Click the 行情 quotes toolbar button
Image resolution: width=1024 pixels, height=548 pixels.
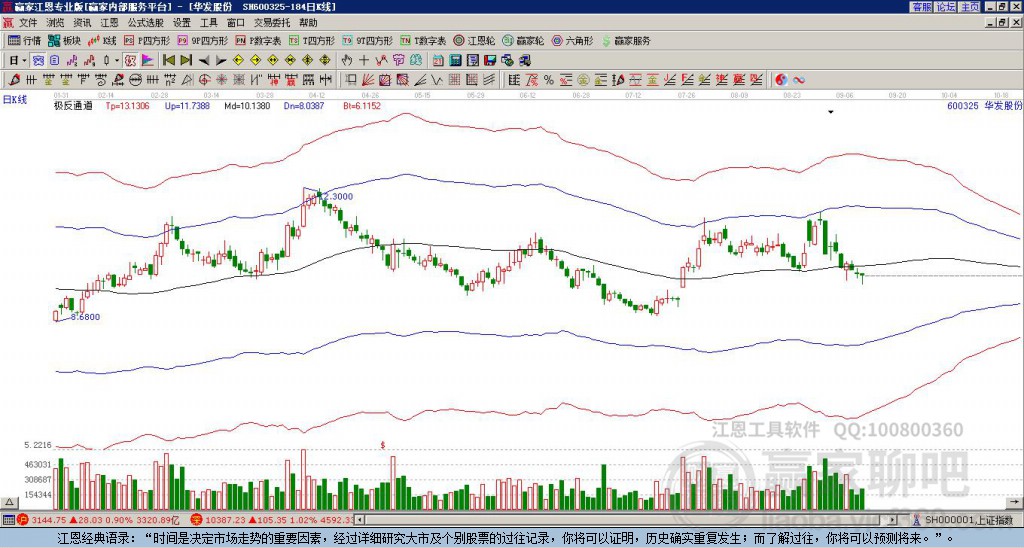(x=24, y=40)
